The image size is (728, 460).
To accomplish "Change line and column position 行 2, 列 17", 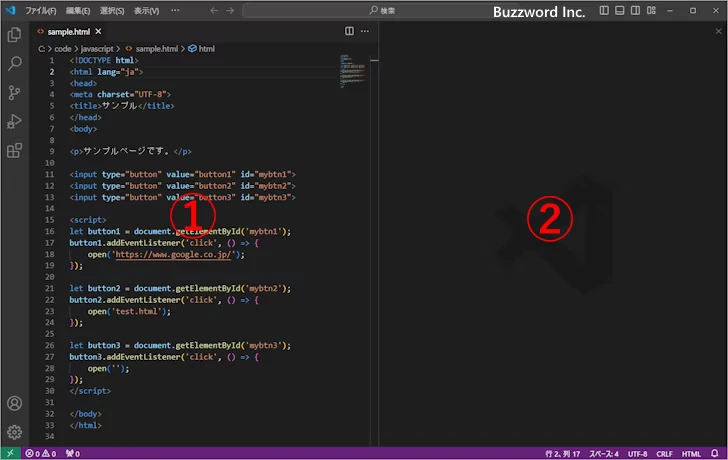I will pyautogui.click(x=562, y=454).
